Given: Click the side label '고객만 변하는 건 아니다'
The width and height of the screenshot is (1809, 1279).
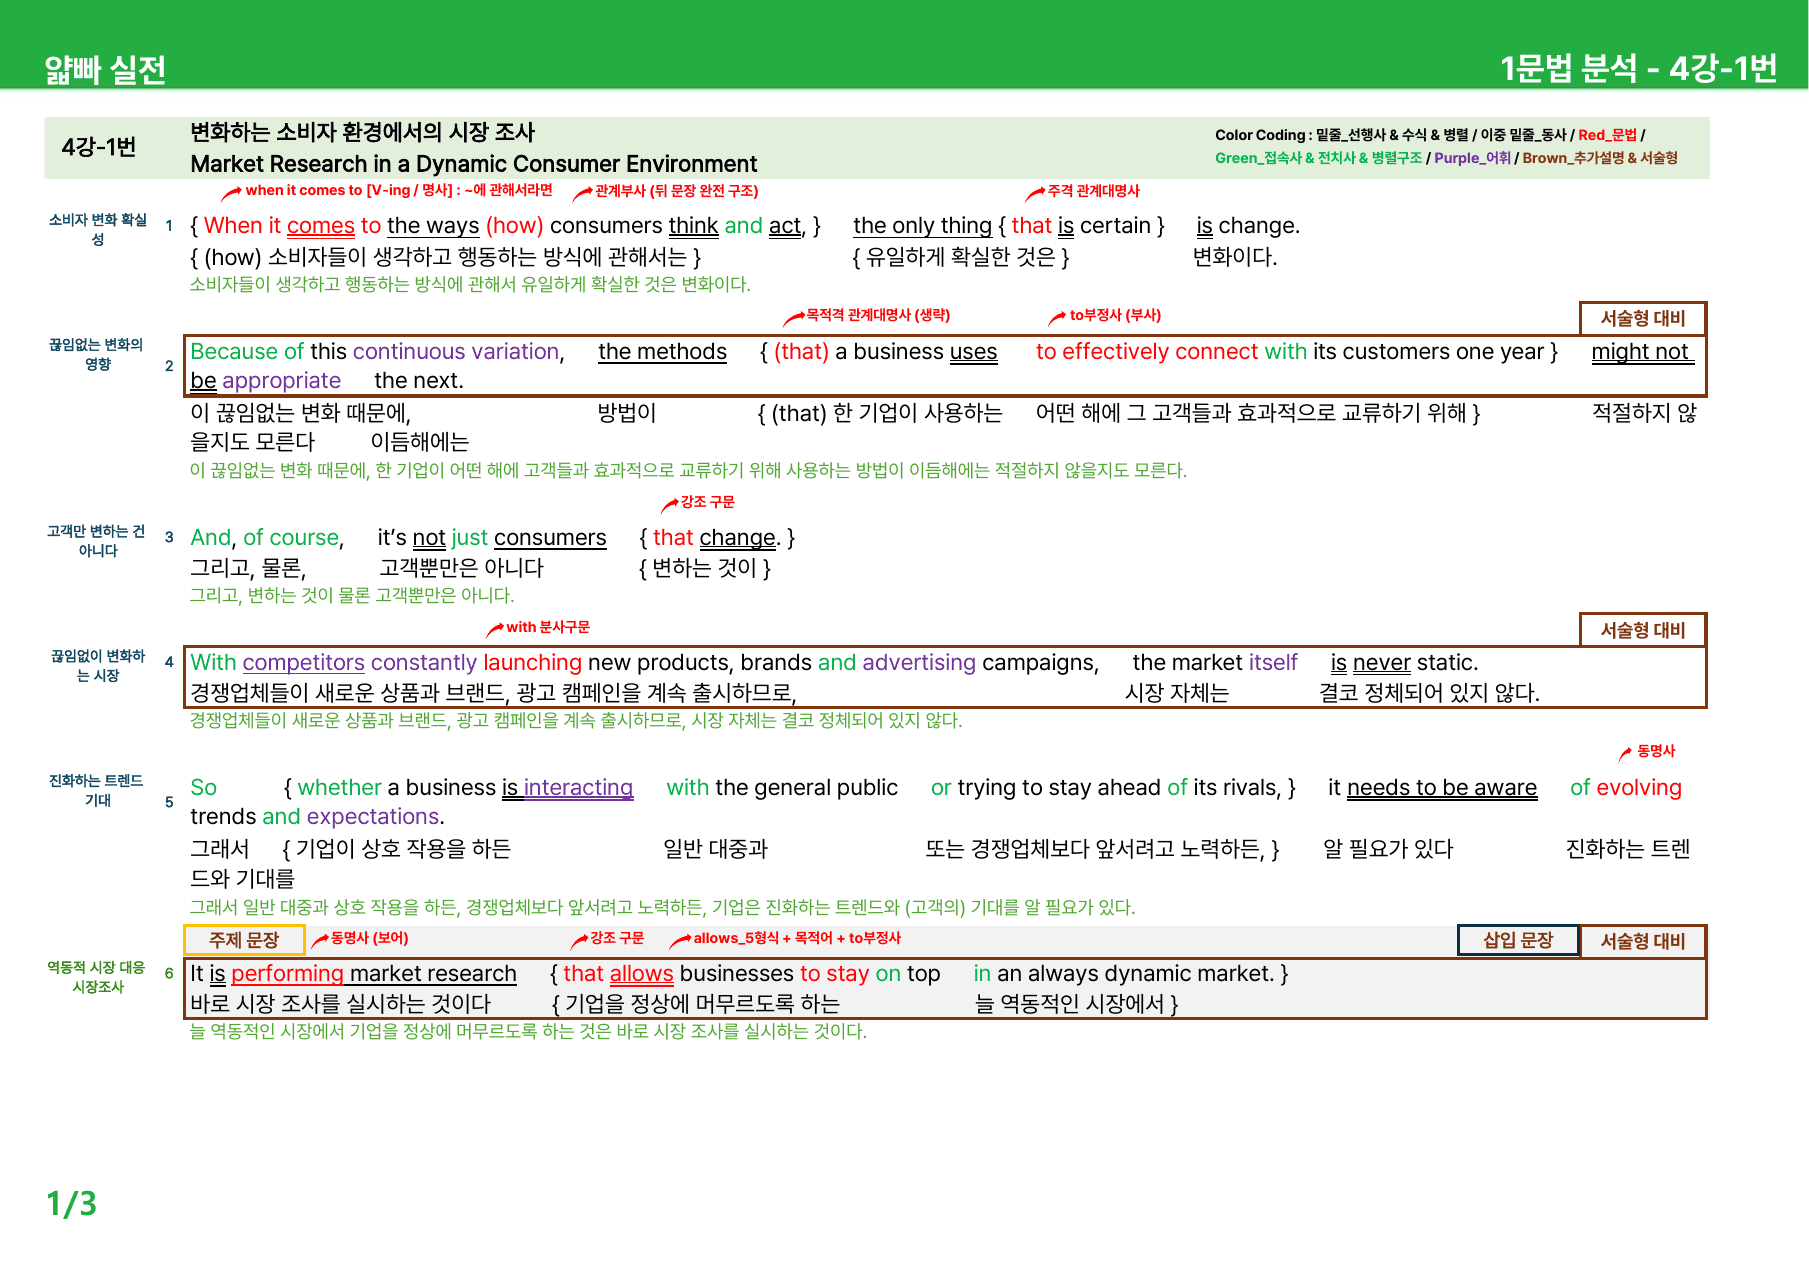Looking at the screenshot, I should coord(97,541).
